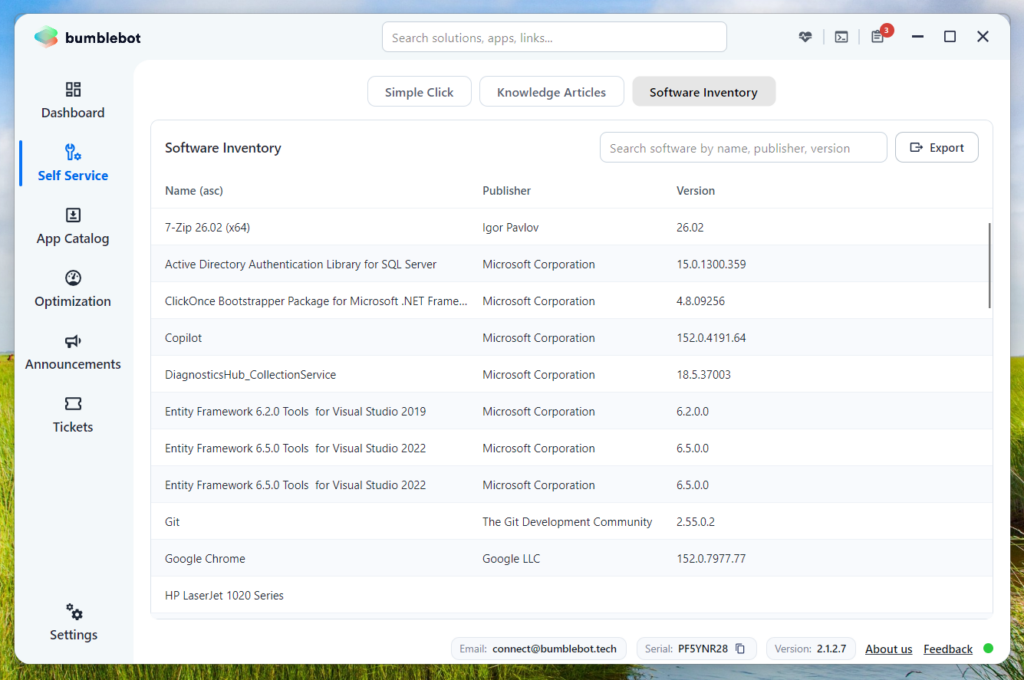Click the inventory list vertical scrollbar
This screenshot has height=680, width=1024.
(989, 265)
